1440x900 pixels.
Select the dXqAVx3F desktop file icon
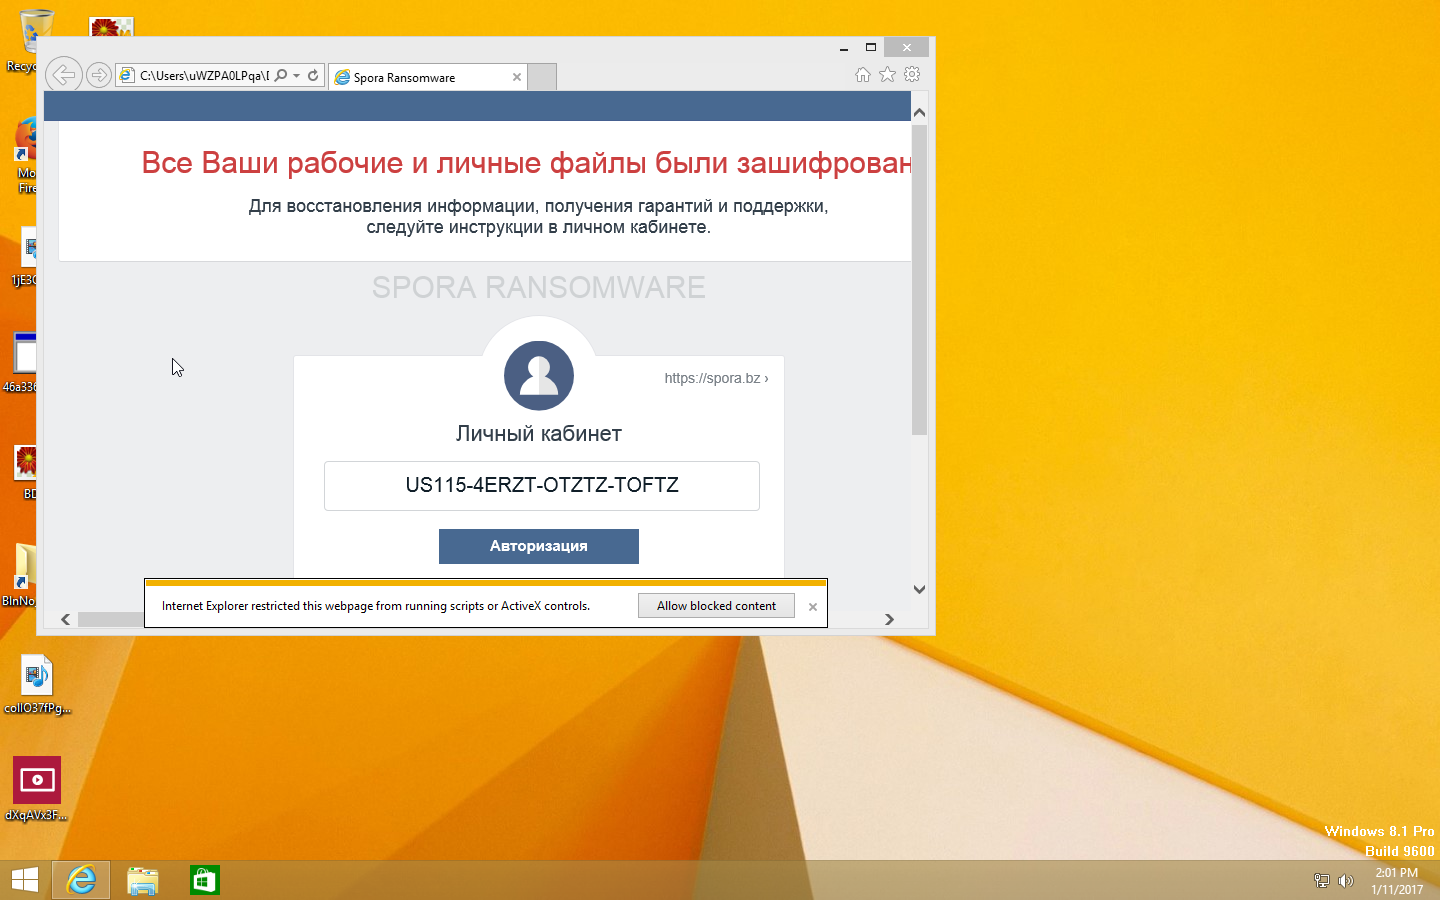37,790
